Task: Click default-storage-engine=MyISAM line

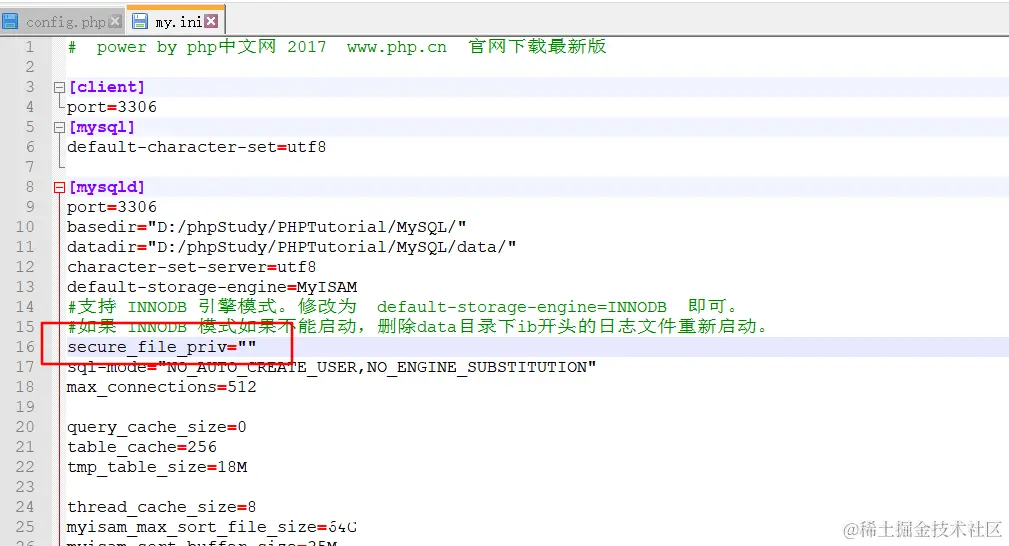Action: pos(212,287)
